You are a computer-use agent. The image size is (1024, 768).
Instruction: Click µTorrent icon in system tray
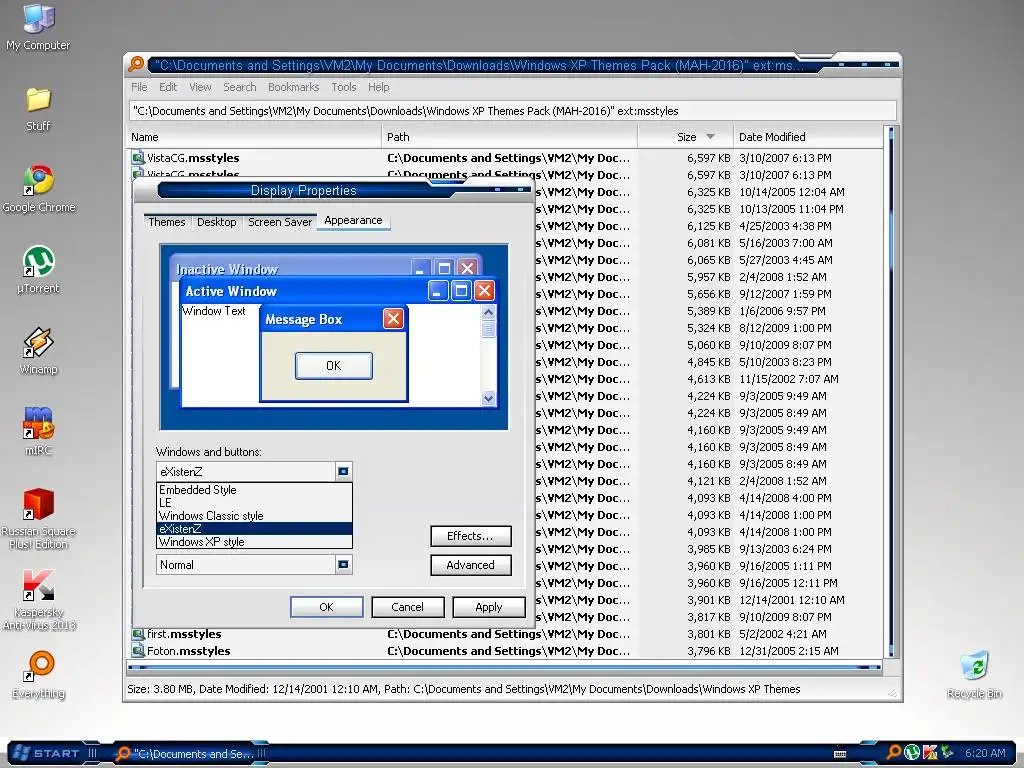pos(912,753)
